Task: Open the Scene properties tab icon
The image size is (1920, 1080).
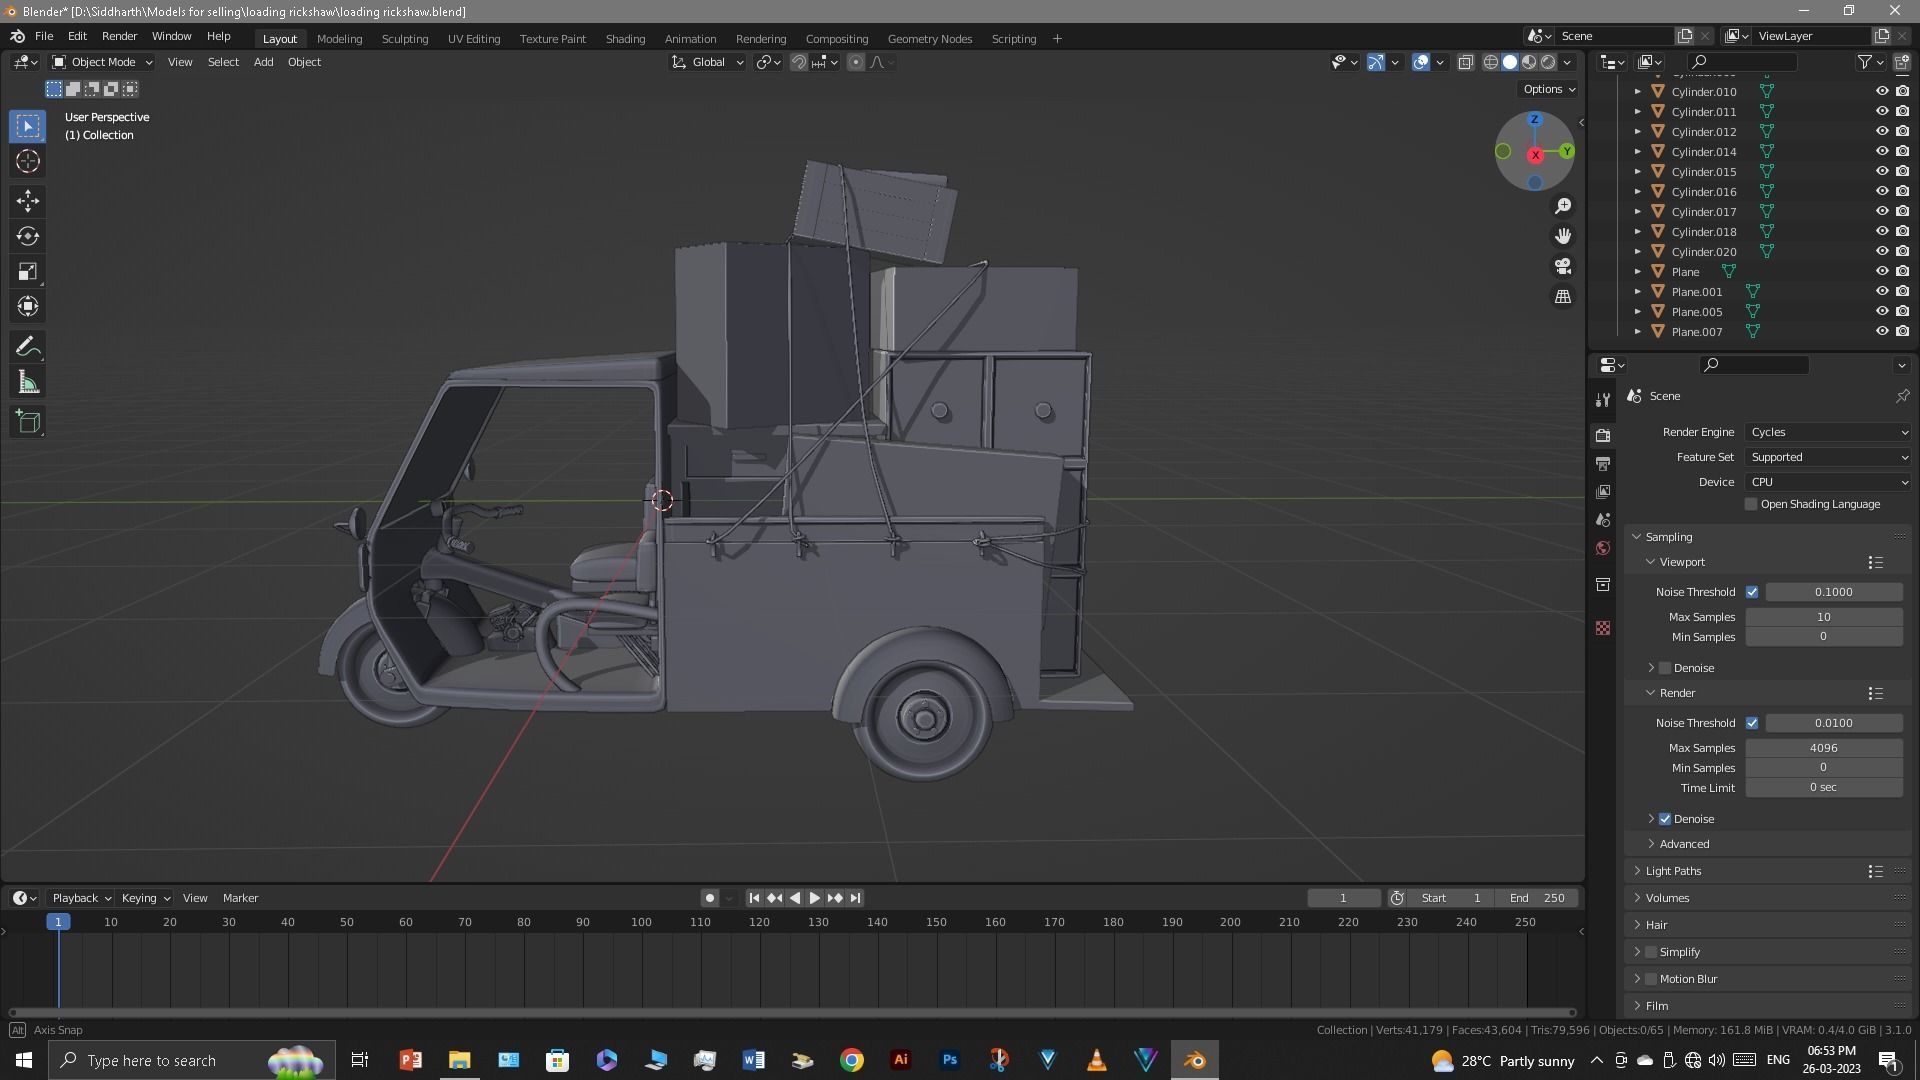Action: [1603, 520]
